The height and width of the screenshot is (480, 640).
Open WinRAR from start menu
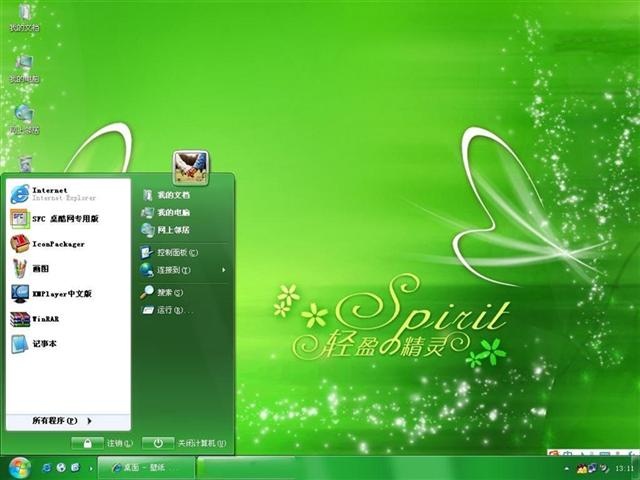68,319
